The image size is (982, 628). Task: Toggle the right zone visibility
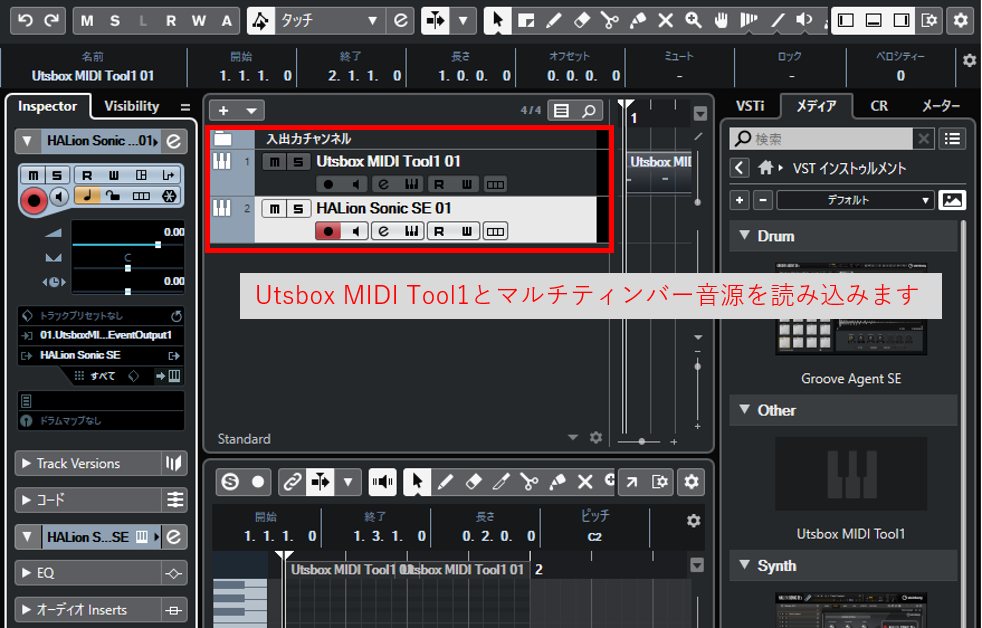tap(901, 21)
